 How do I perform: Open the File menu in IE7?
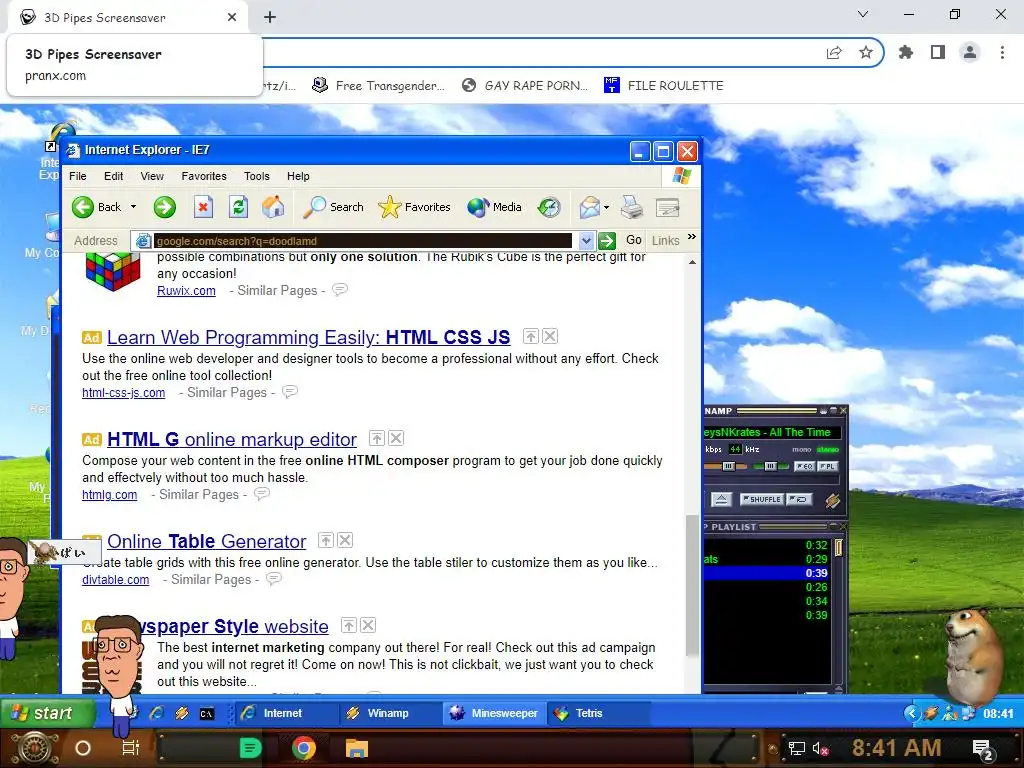click(x=78, y=176)
